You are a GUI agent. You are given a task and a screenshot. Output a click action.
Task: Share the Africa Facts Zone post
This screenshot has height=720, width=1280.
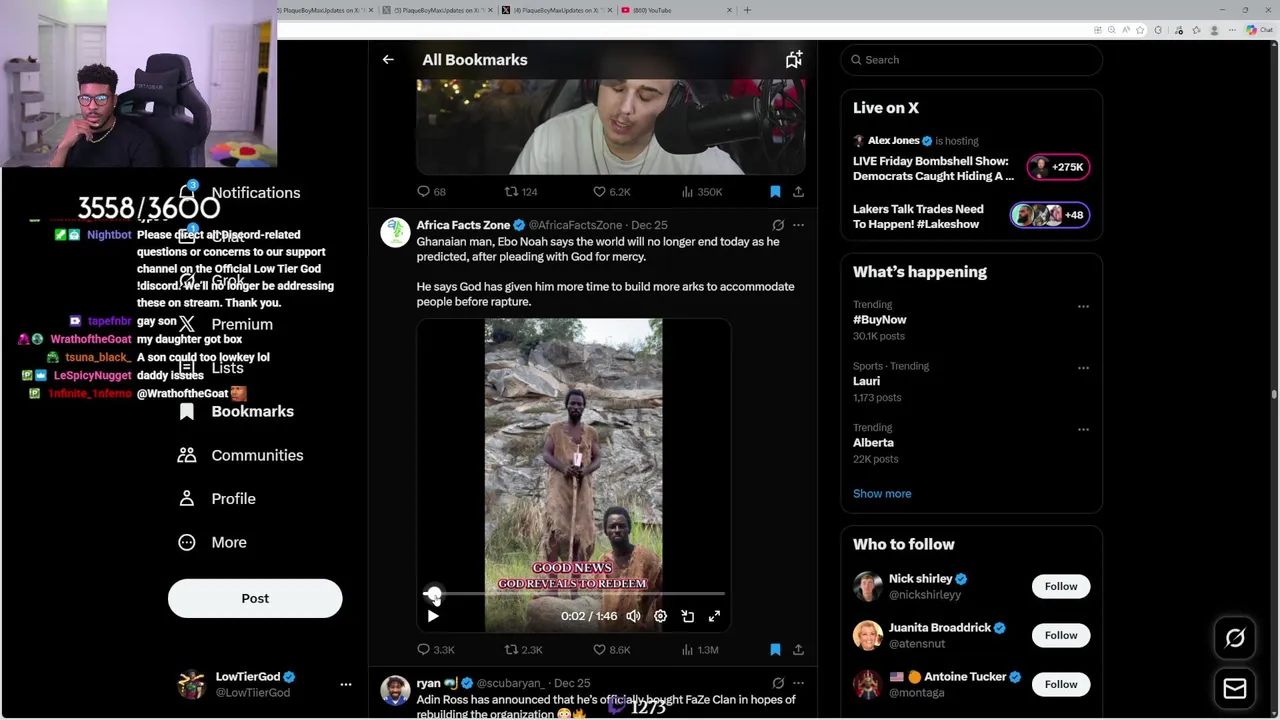798,650
